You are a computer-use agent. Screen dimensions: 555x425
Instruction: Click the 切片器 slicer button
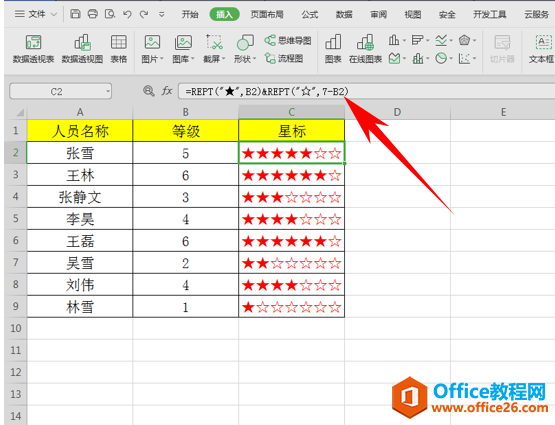click(502, 49)
